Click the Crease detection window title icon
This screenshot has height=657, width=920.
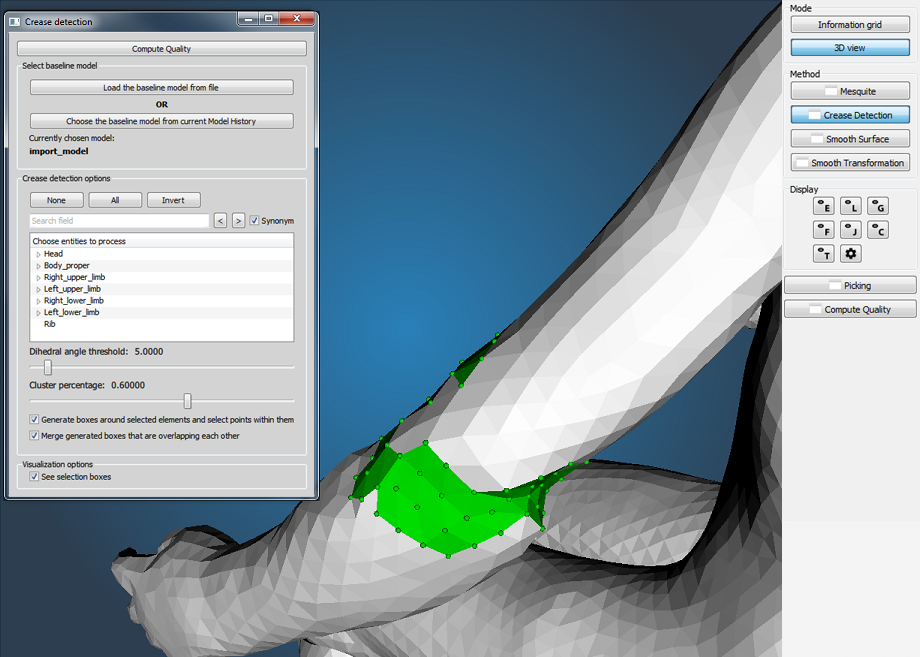[15, 22]
